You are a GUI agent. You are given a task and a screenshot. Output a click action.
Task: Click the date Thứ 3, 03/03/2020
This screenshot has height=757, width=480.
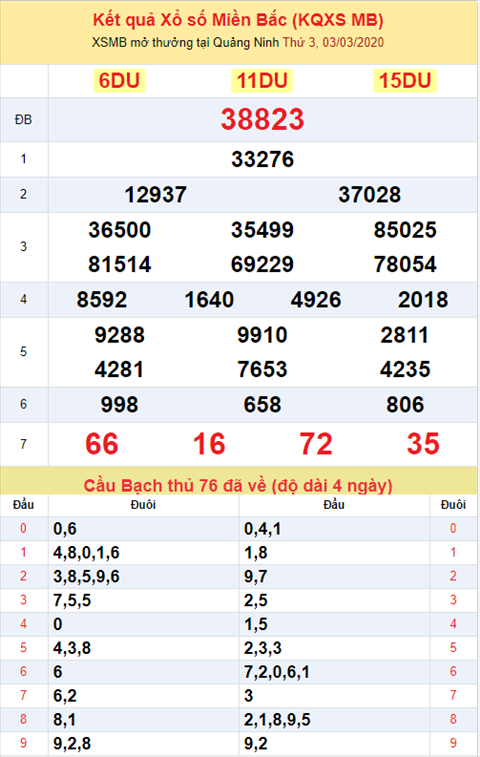(x=333, y=42)
